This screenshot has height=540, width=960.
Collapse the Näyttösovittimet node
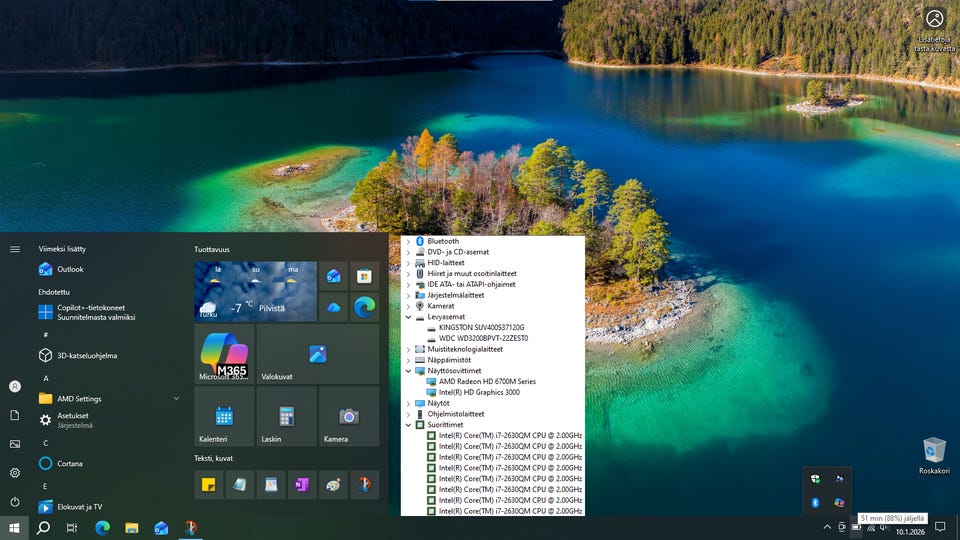(x=408, y=371)
